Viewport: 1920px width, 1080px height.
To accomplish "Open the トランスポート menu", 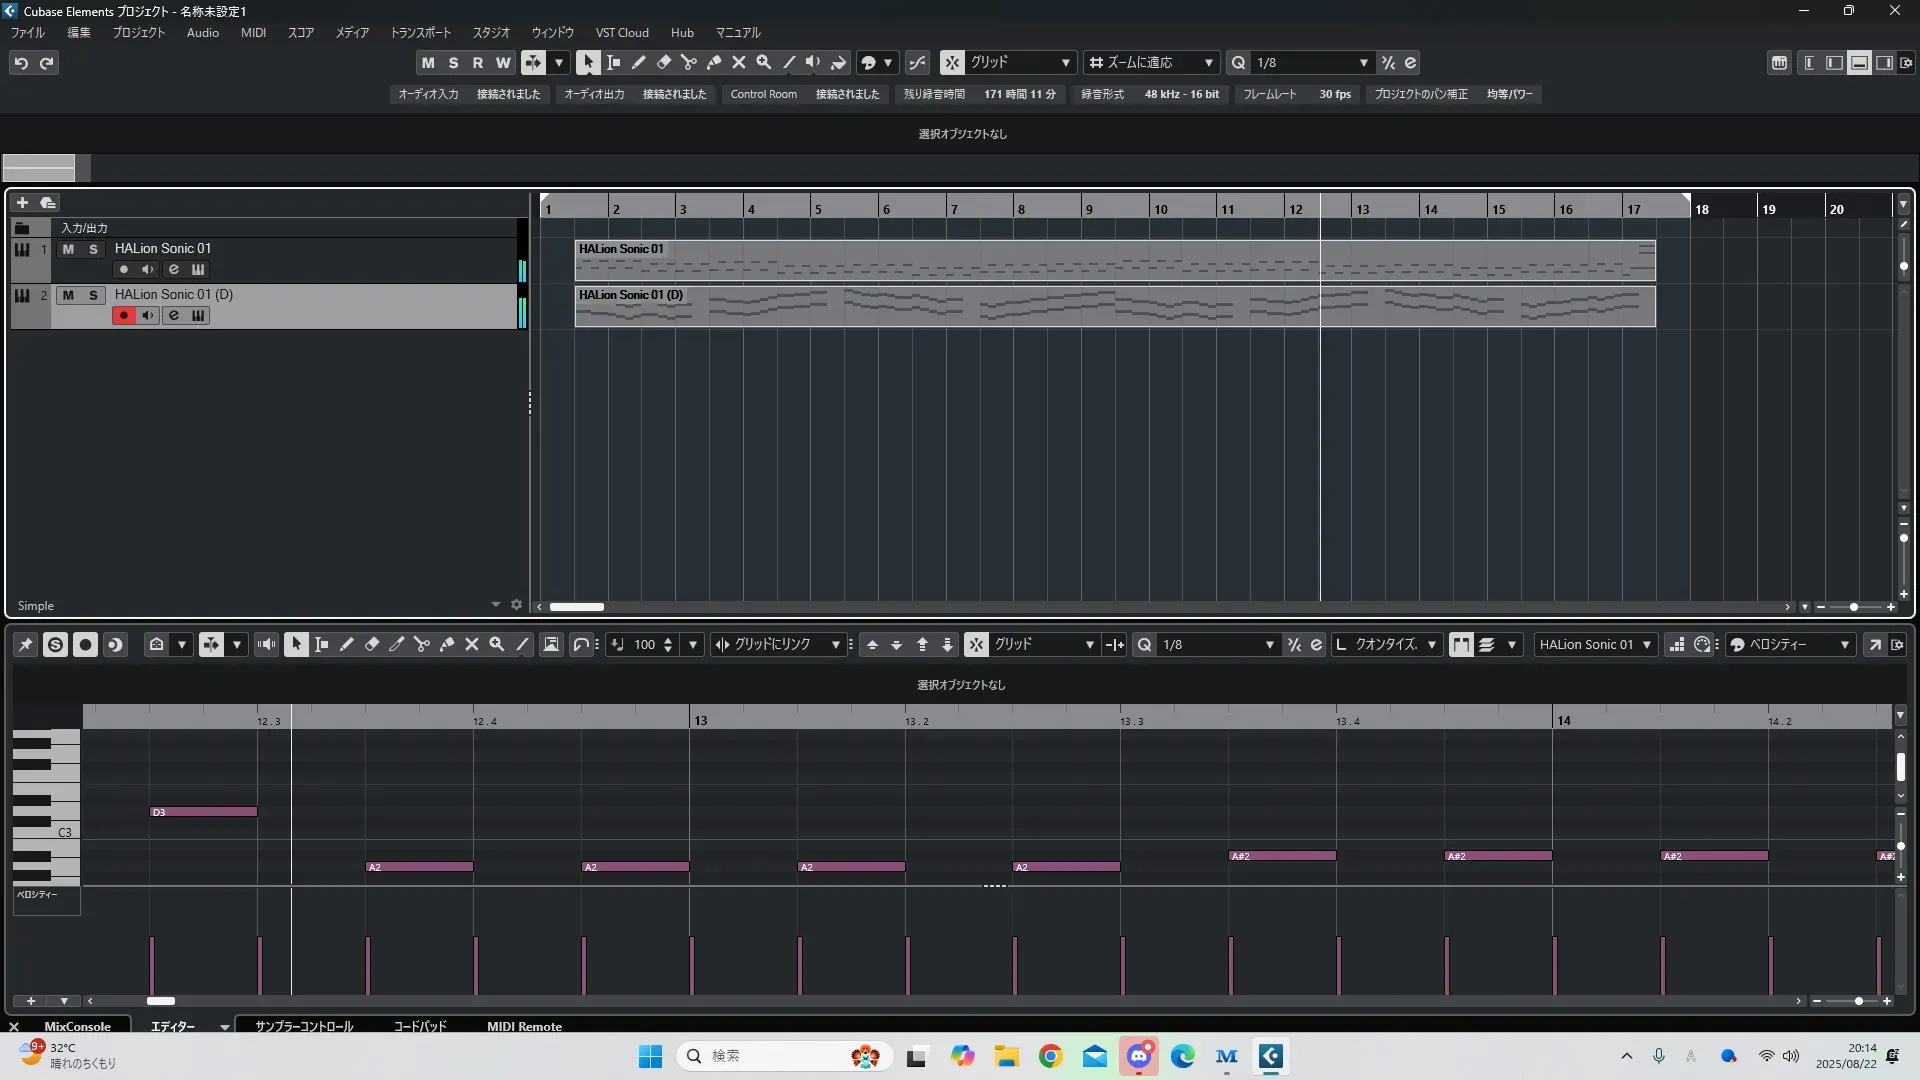I will point(420,33).
